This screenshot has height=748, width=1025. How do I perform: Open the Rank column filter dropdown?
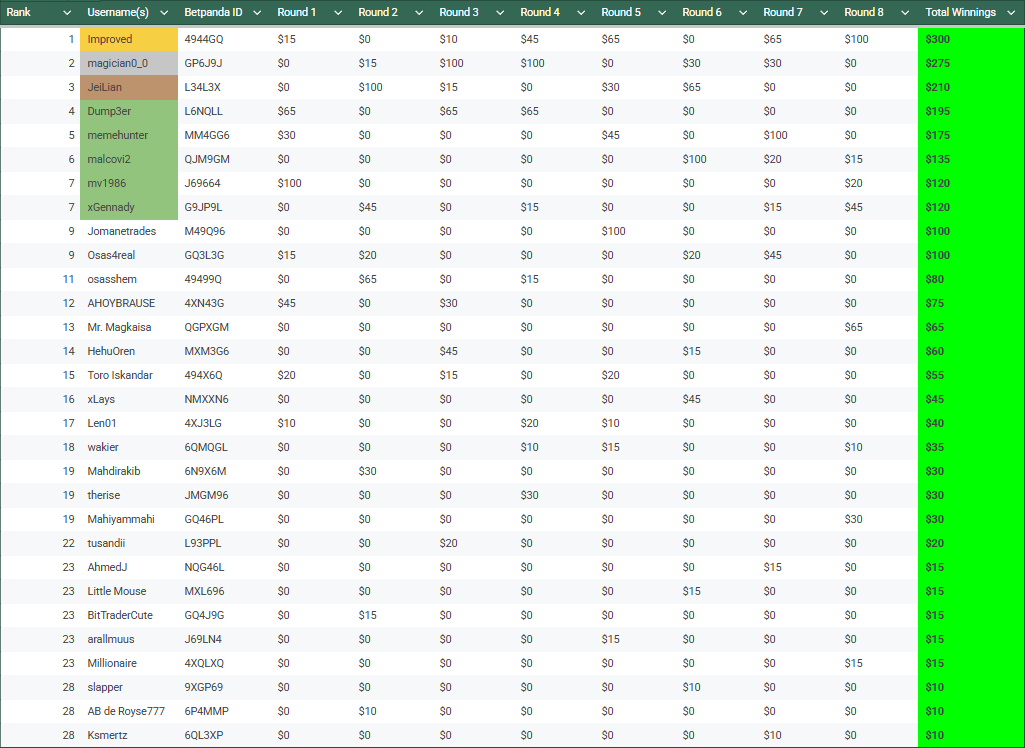point(67,13)
